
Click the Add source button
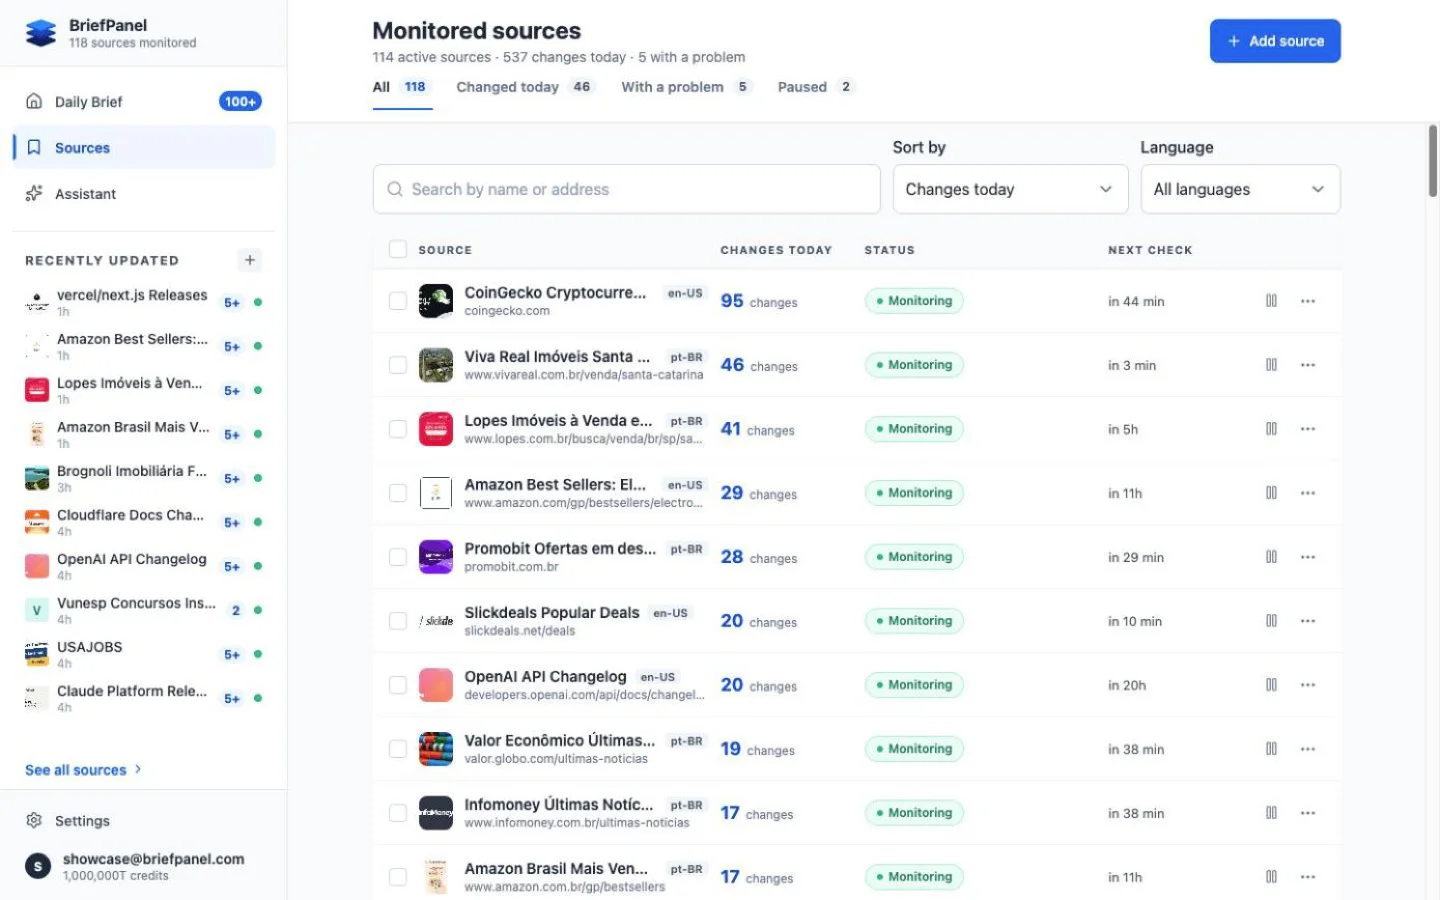coord(1275,41)
